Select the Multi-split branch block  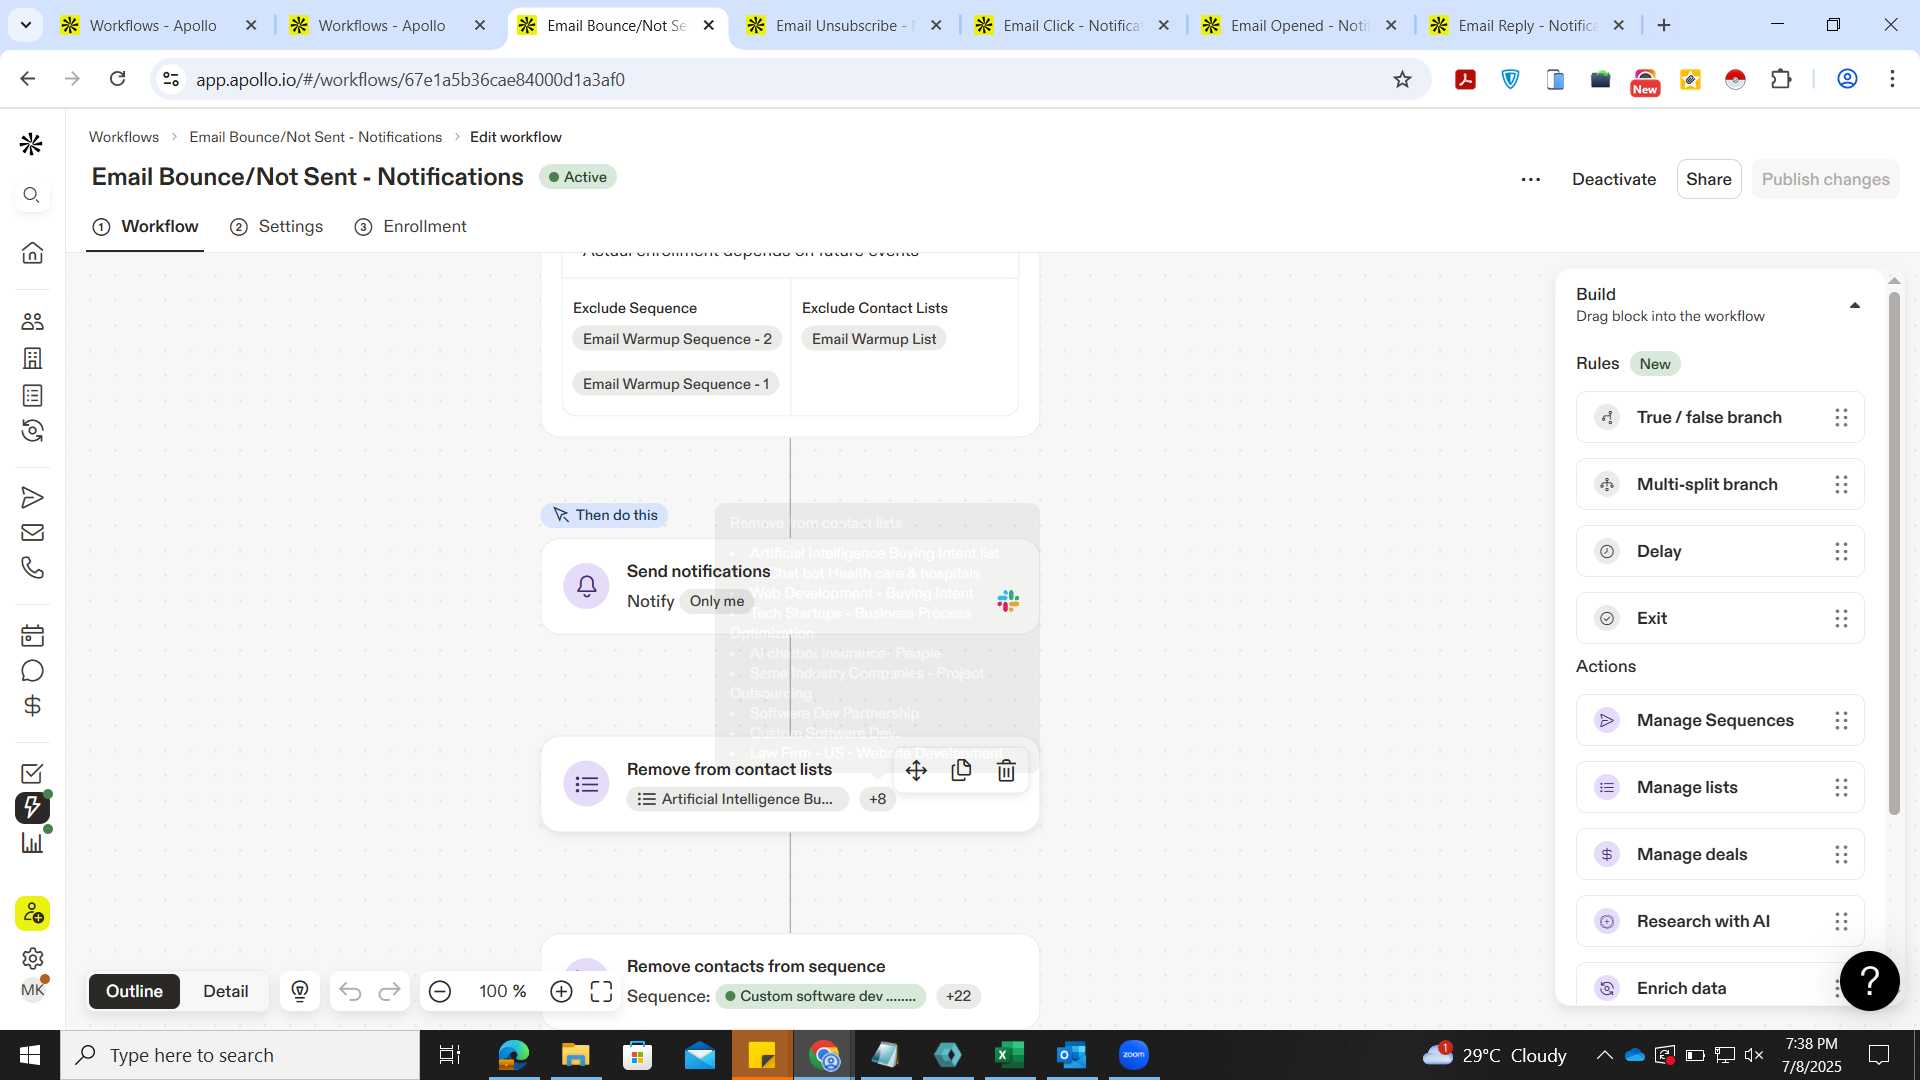[x=1720, y=484]
